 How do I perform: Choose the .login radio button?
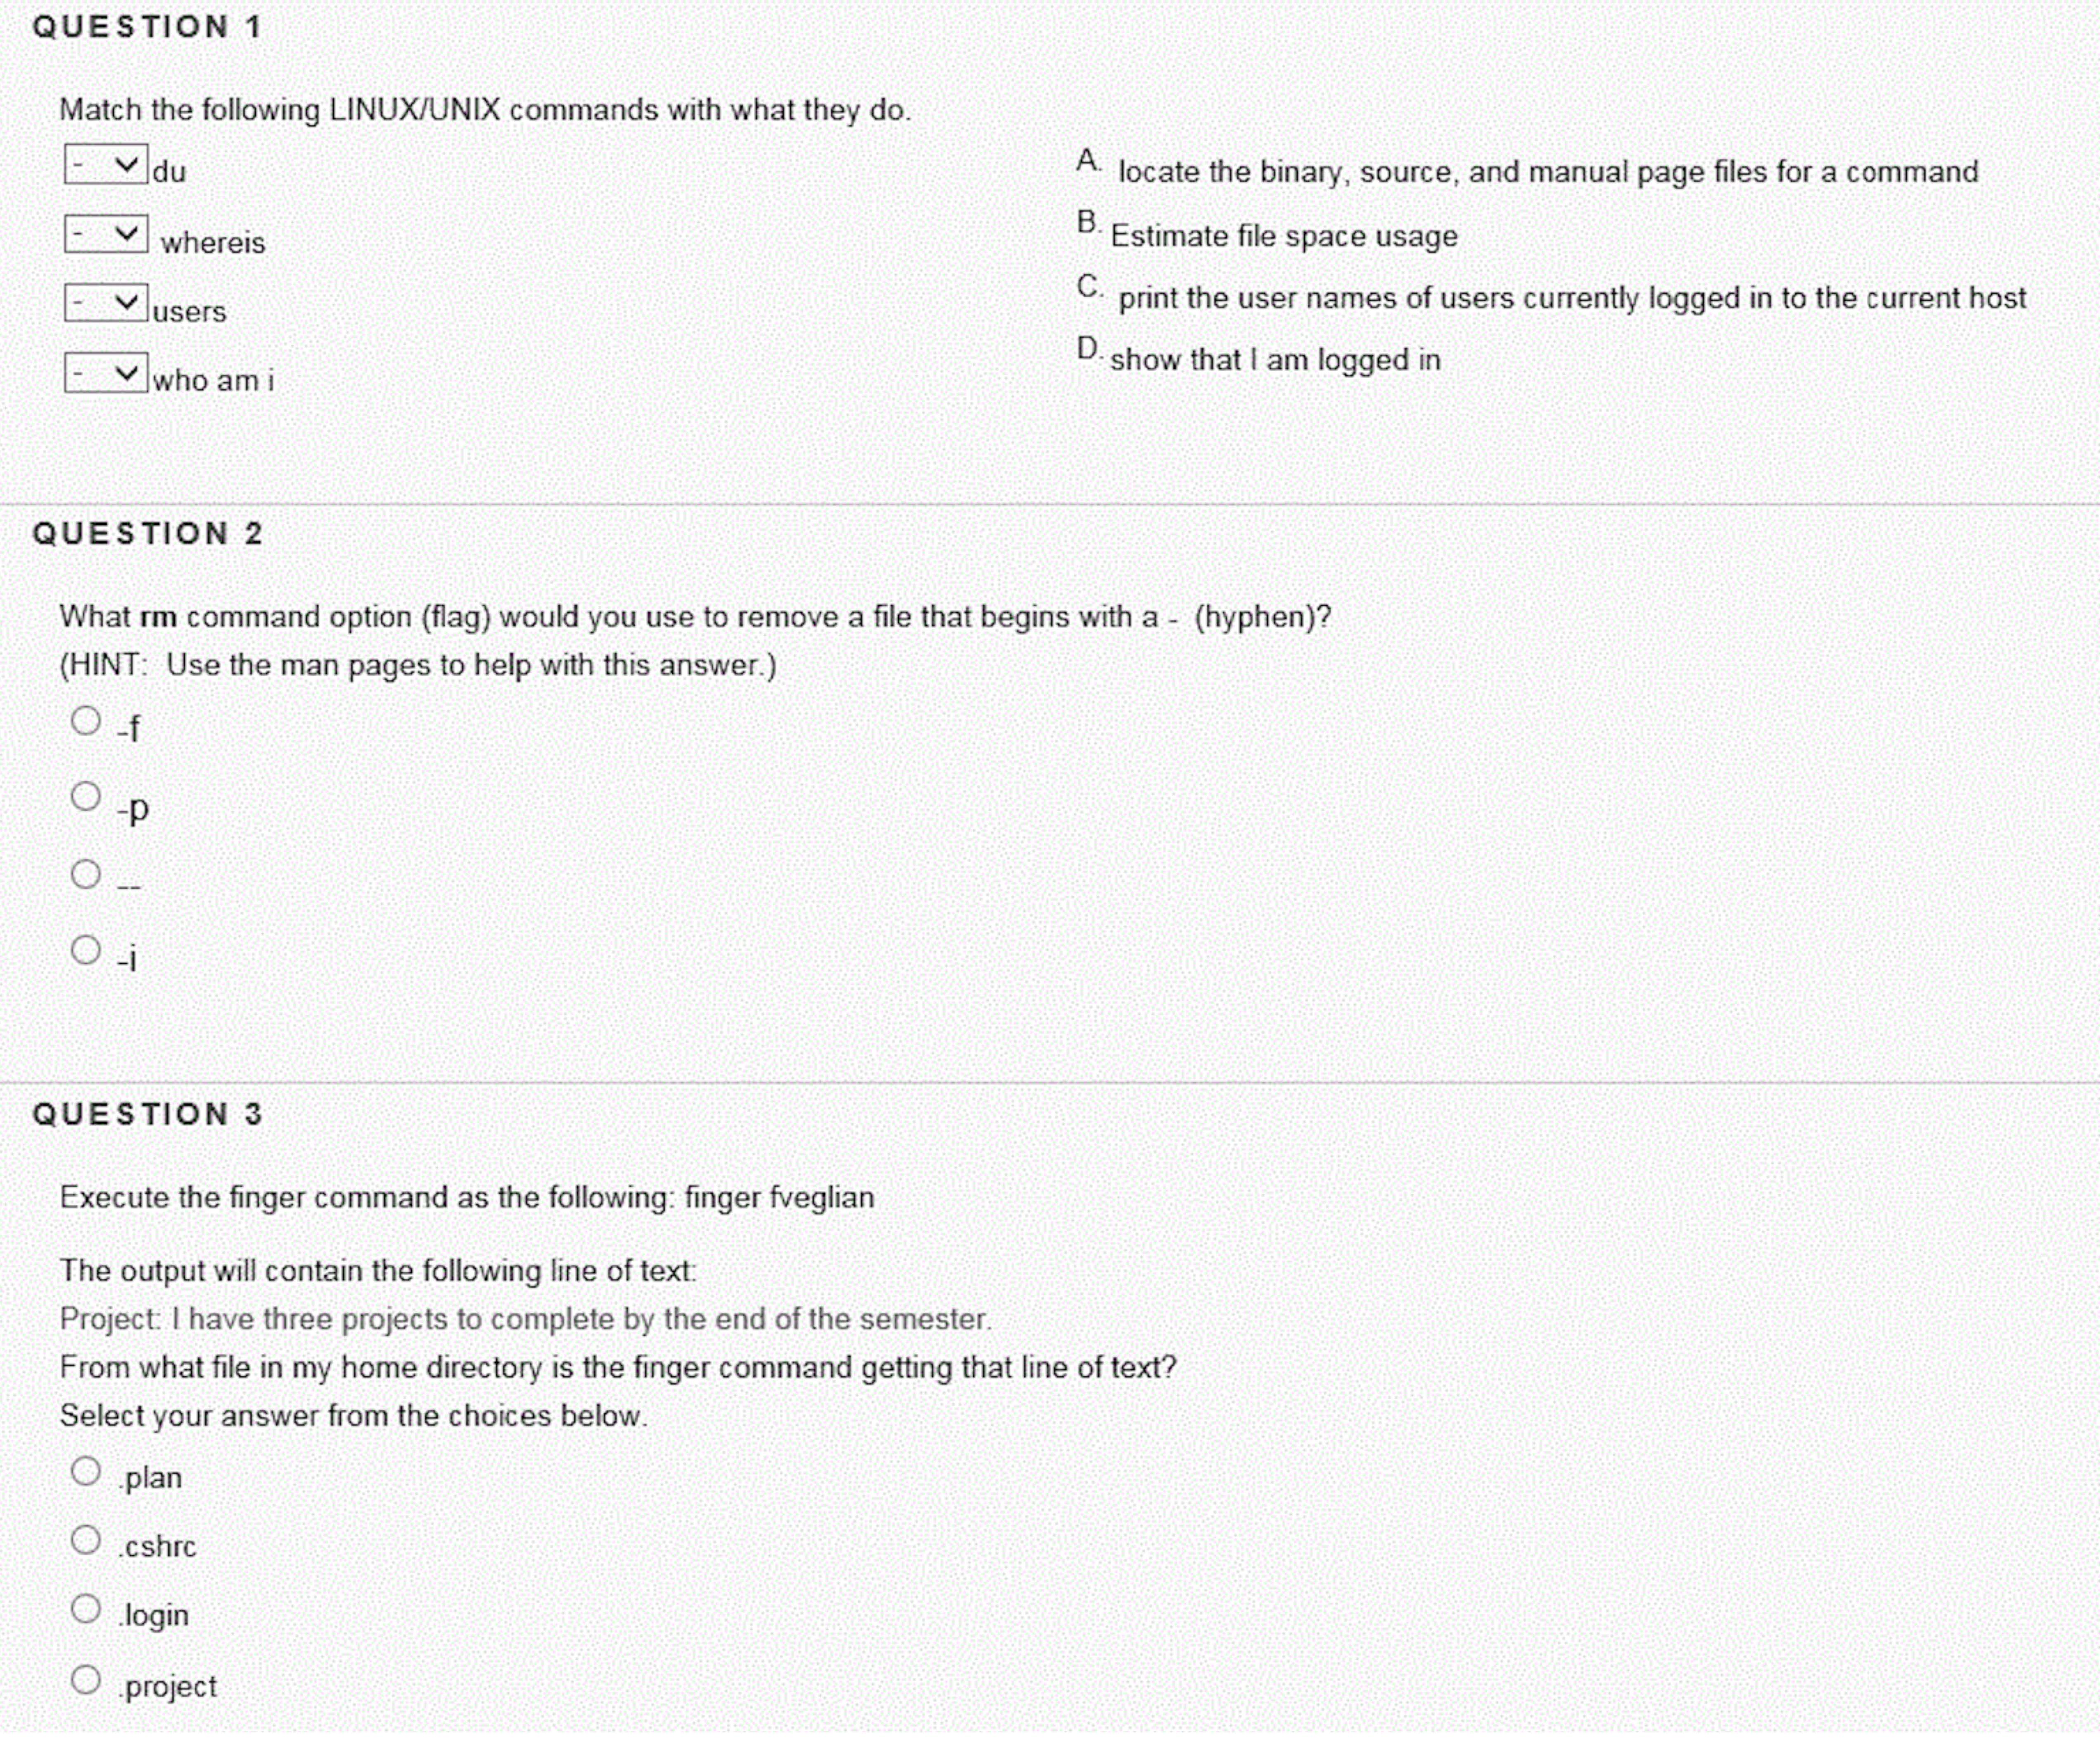point(86,1608)
